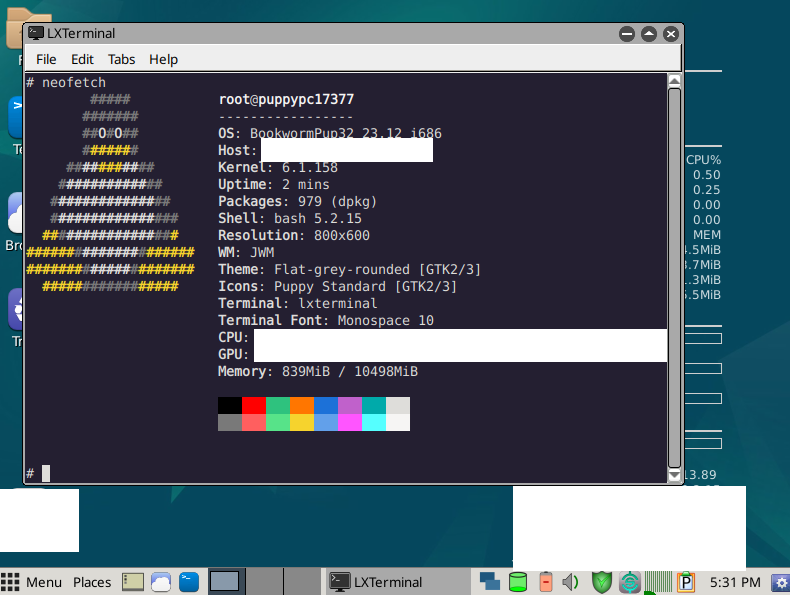Launch the blue terminal icon in taskbar
Viewport: 790px width, 595px height.
(x=188, y=582)
